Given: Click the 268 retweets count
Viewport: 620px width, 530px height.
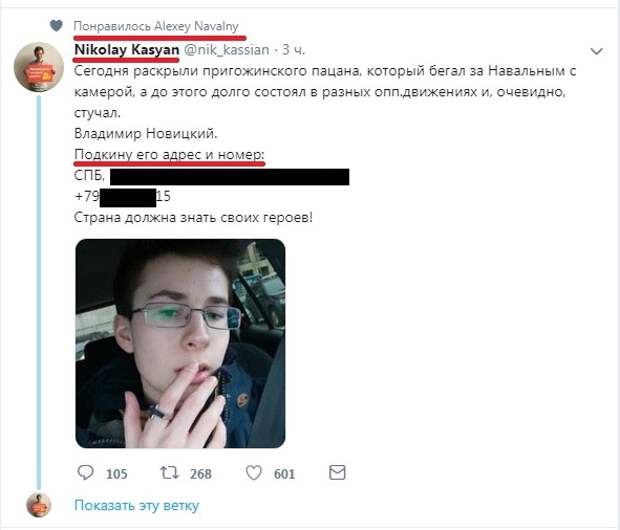Looking at the screenshot, I should (200, 473).
